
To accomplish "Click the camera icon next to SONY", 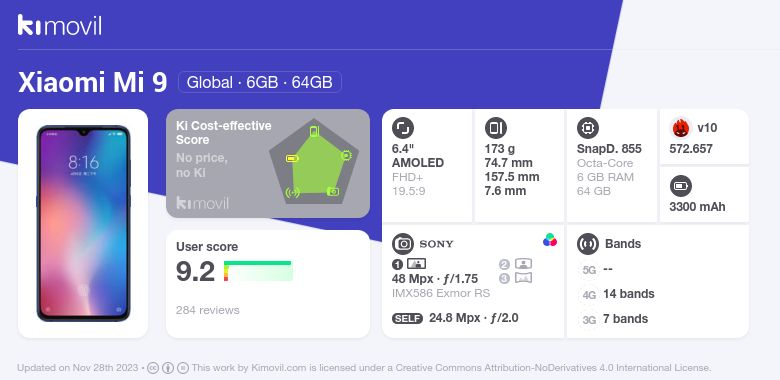I will coord(402,244).
